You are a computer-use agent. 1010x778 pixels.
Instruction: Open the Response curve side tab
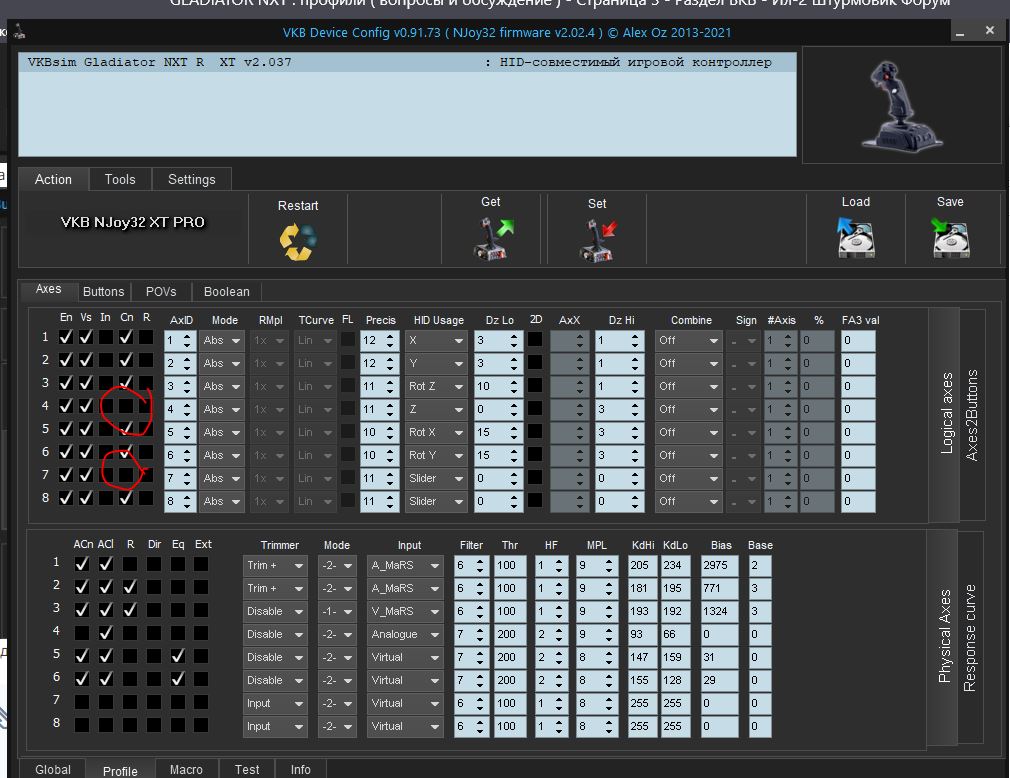[x=969, y=638]
